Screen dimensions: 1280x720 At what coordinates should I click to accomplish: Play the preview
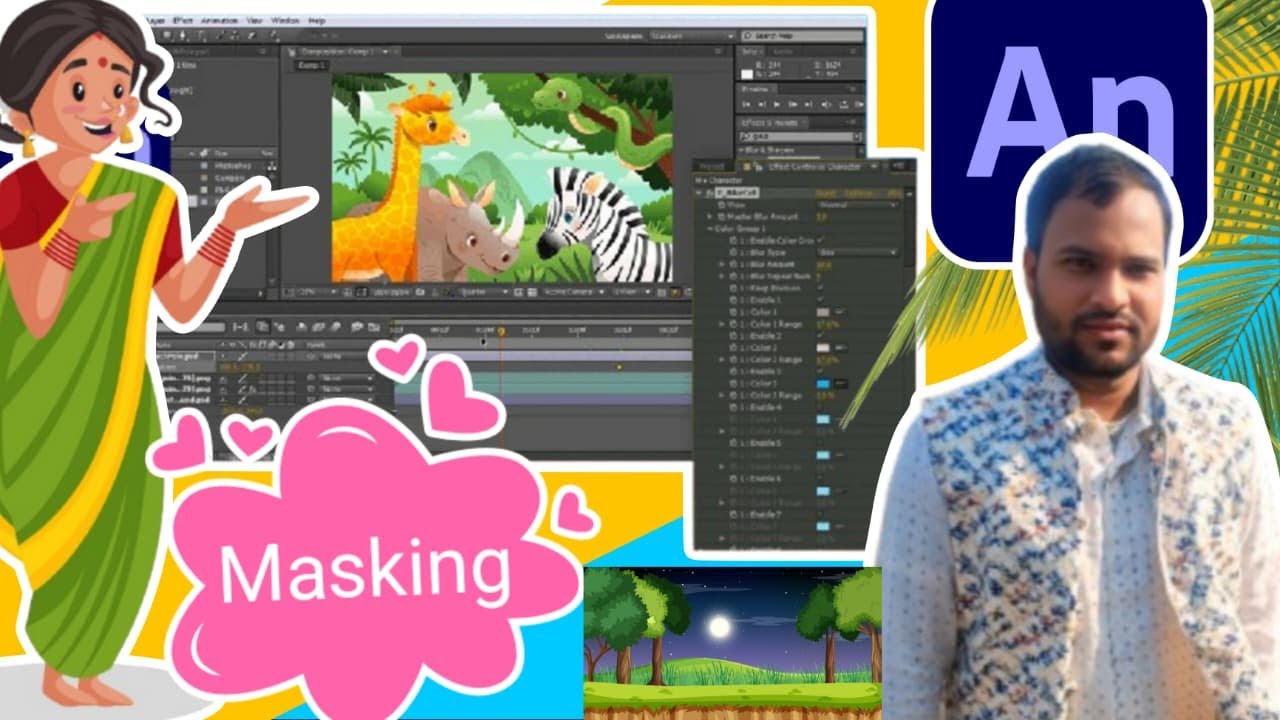point(777,103)
